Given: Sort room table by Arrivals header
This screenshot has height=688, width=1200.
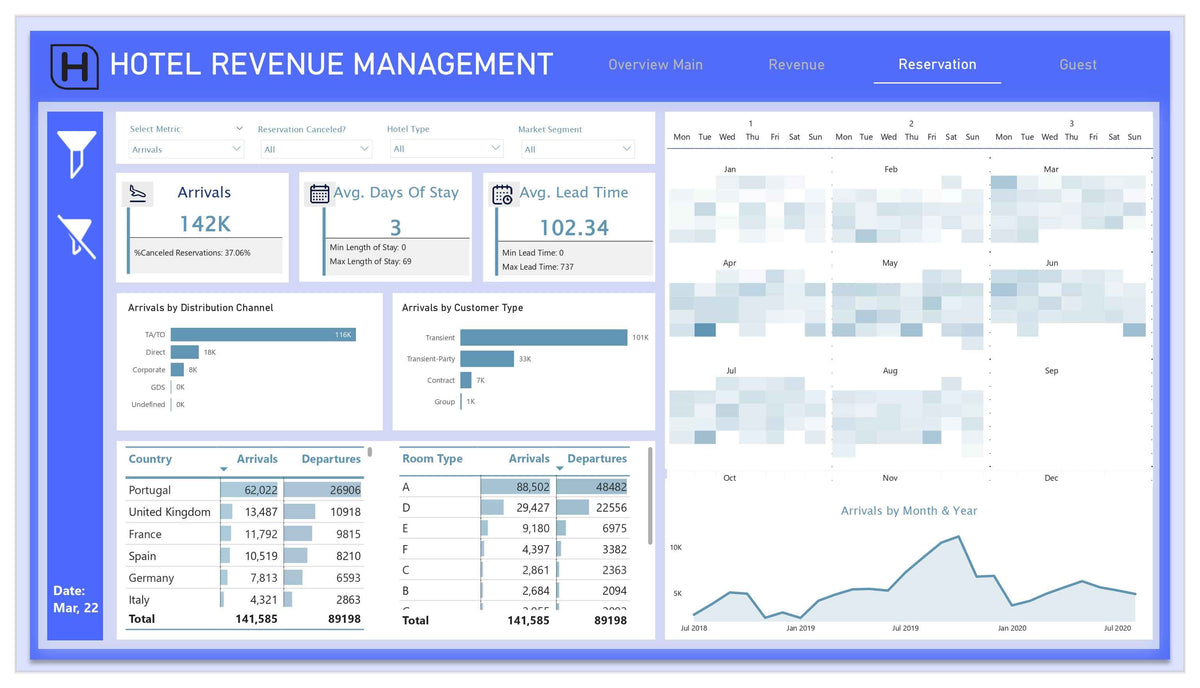Looking at the screenshot, I should click(529, 459).
